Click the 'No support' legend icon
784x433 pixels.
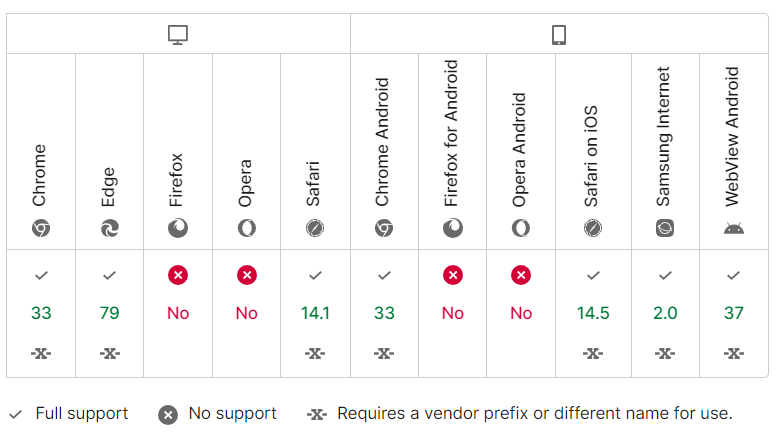[x=168, y=414]
